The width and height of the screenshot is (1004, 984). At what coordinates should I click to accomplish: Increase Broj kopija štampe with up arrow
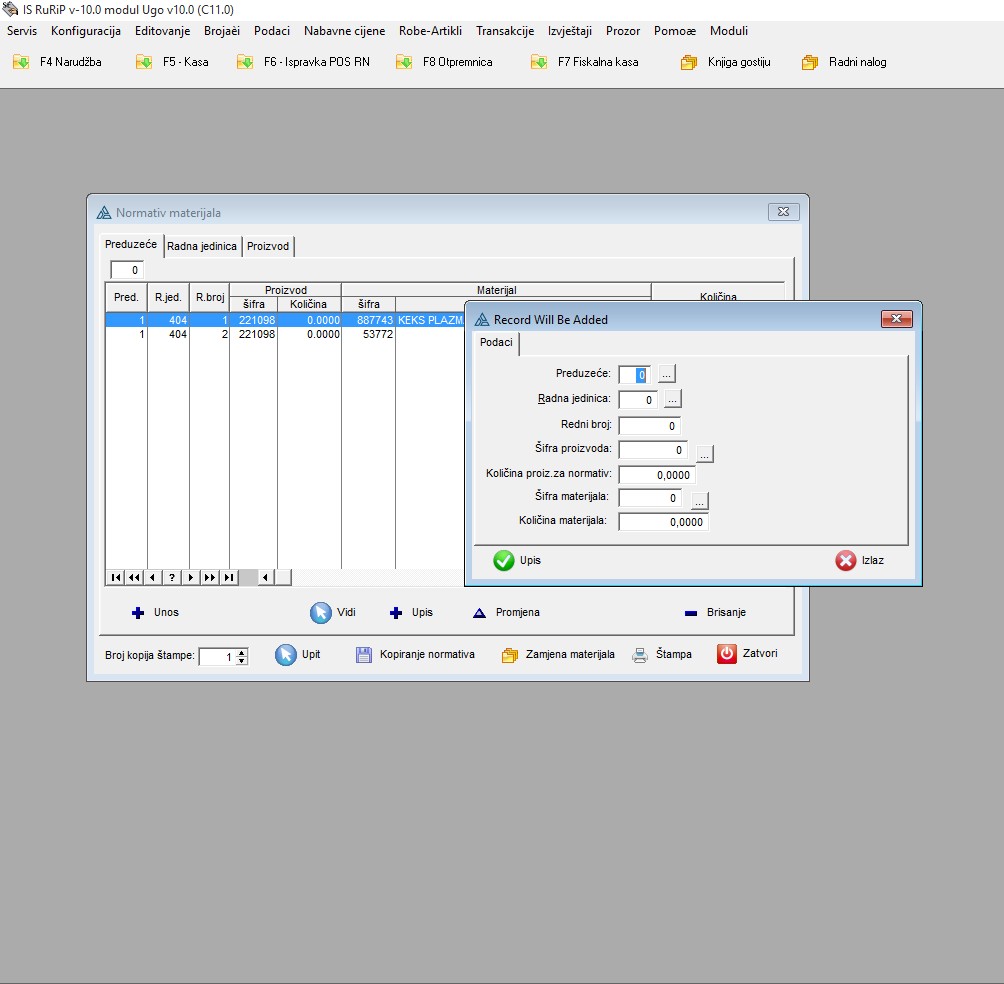241,652
